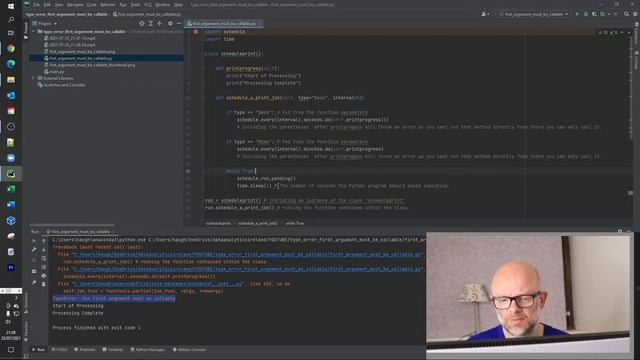
Task: Start debugging with the green bug icon
Action: click(x=586, y=14)
